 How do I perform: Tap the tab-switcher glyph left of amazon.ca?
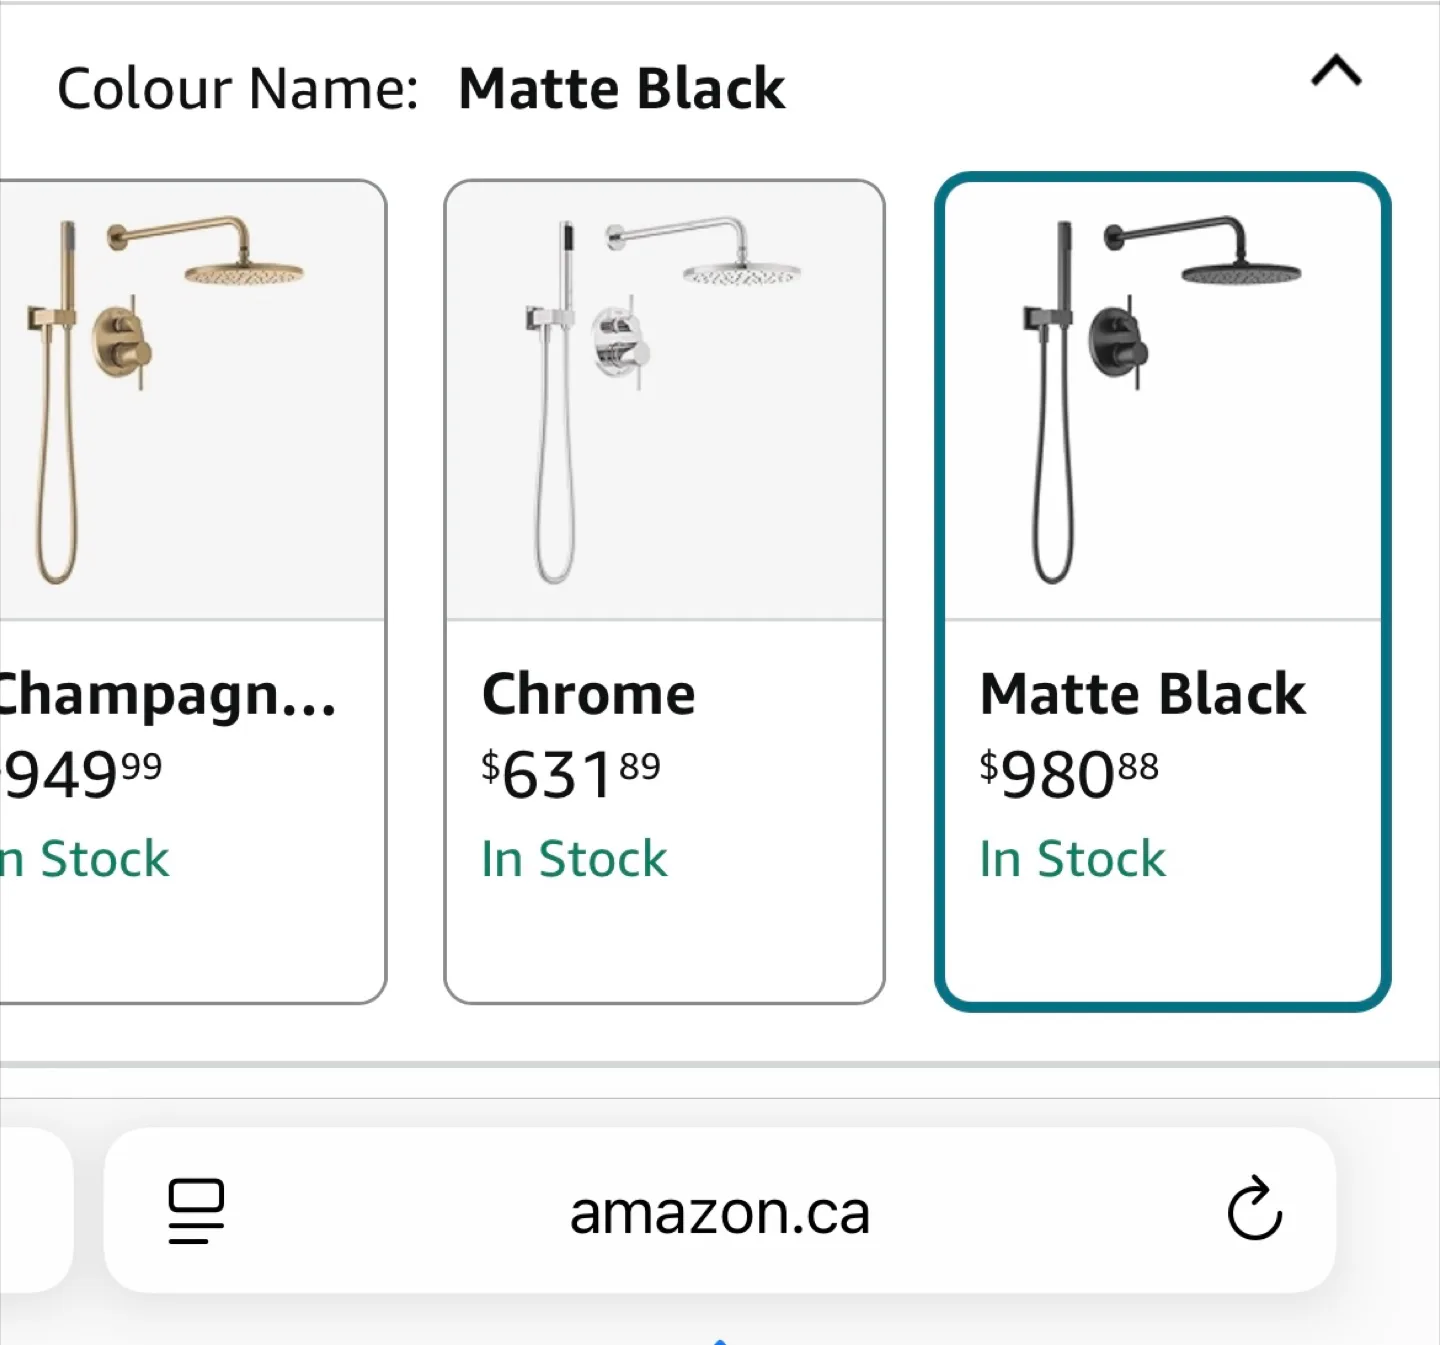pos(196,1213)
